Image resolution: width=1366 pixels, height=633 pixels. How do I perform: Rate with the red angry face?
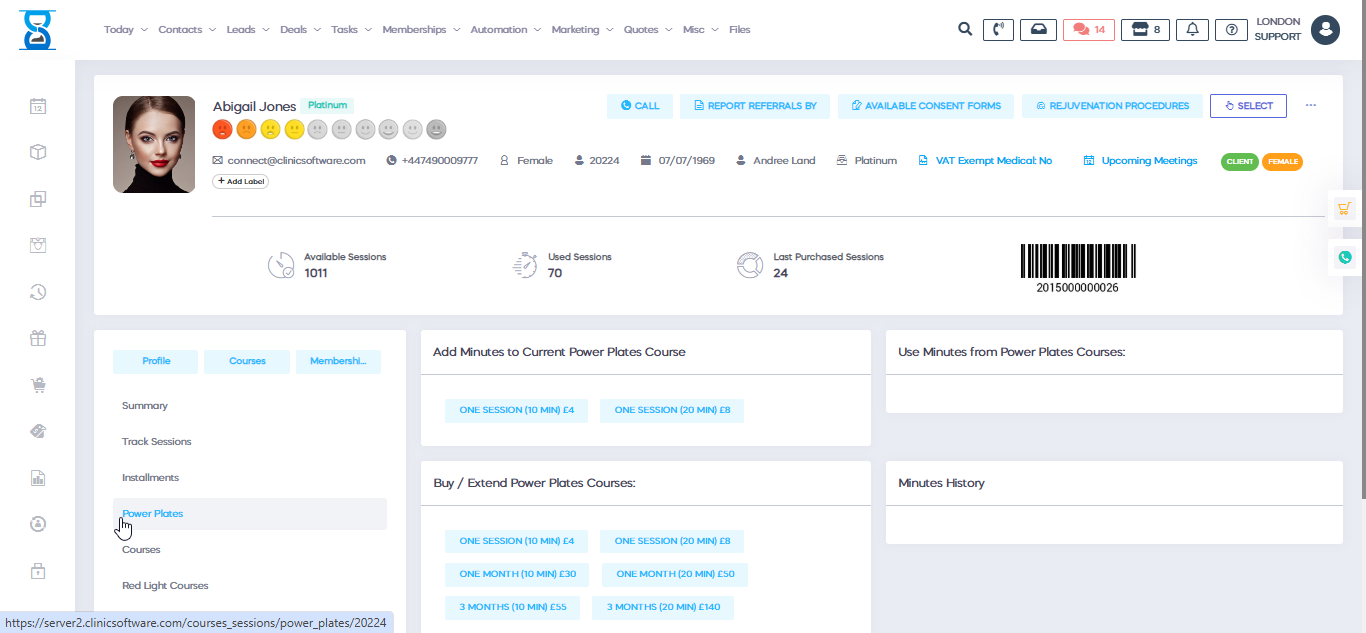[x=222, y=129]
